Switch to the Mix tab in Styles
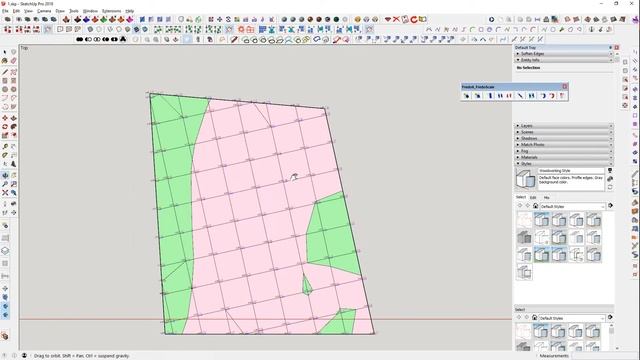The width and height of the screenshot is (640, 360). [547, 197]
